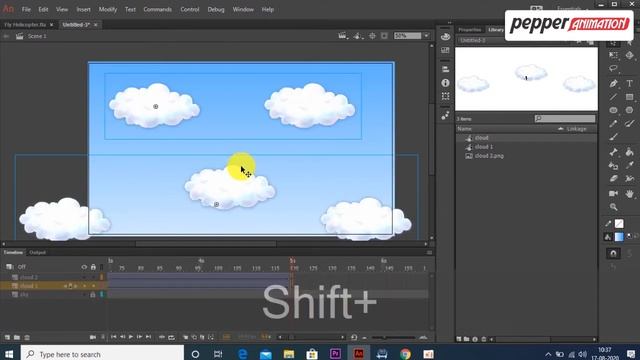This screenshot has height=360, width=640.
Task: Delete the selected timeline layer
Action: click(27, 337)
